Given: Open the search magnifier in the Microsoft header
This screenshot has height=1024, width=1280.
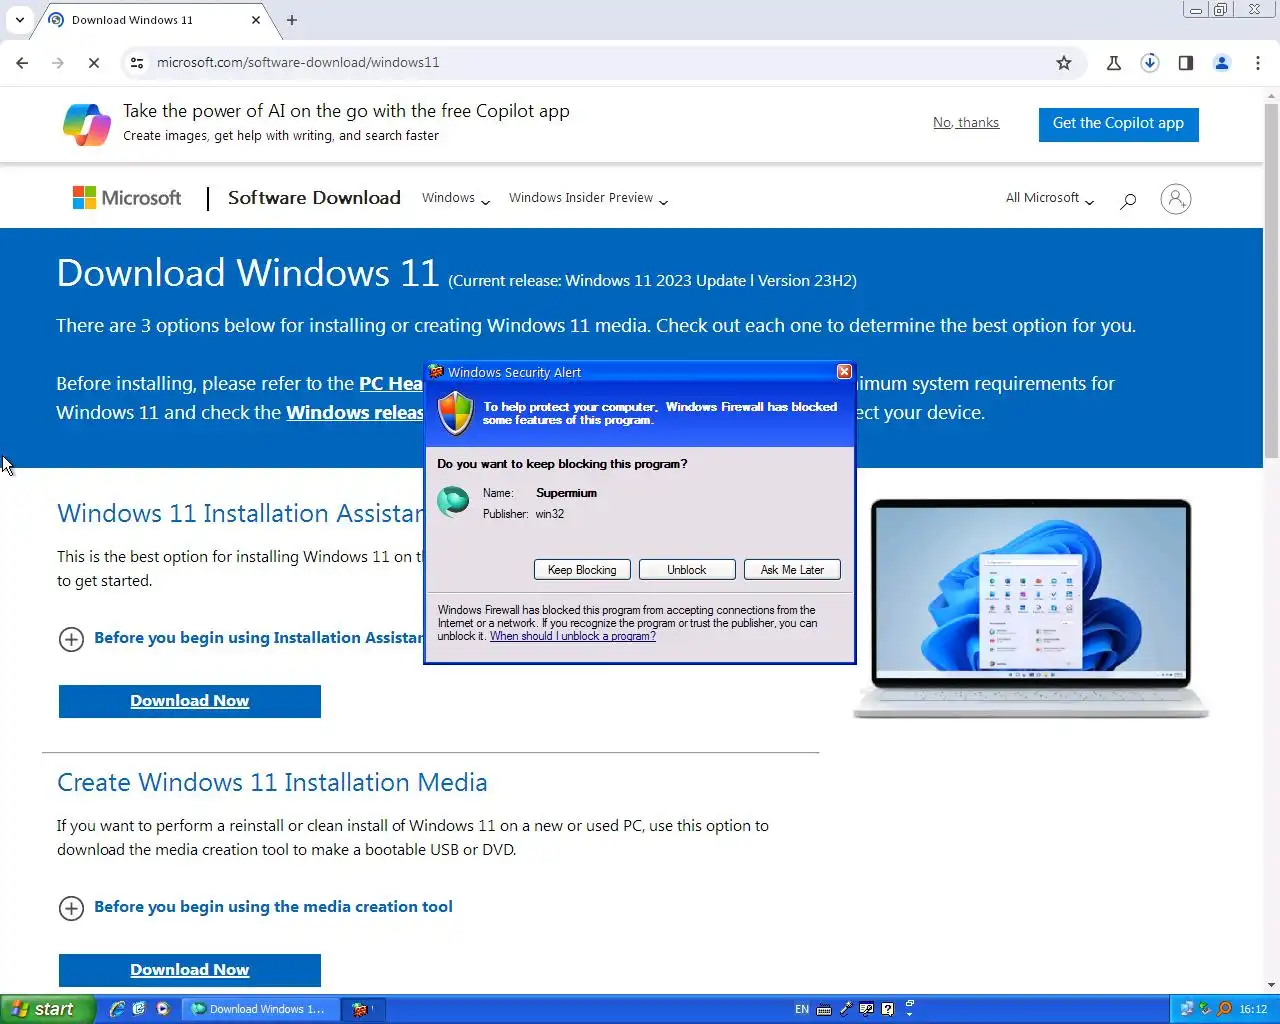Looking at the screenshot, I should click(x=1128, y=200).
